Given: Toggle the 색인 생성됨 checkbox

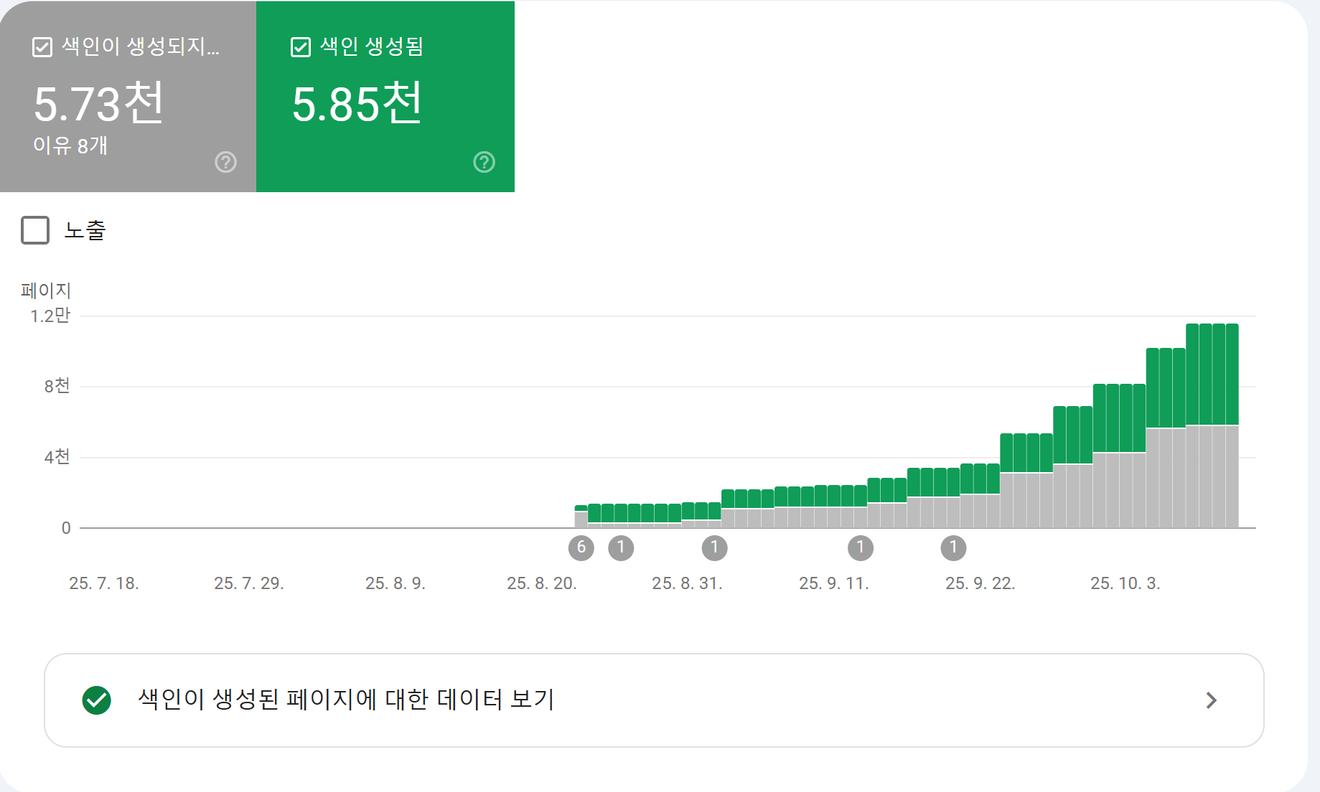Looking at the screenshot, I should click(300, 47).
